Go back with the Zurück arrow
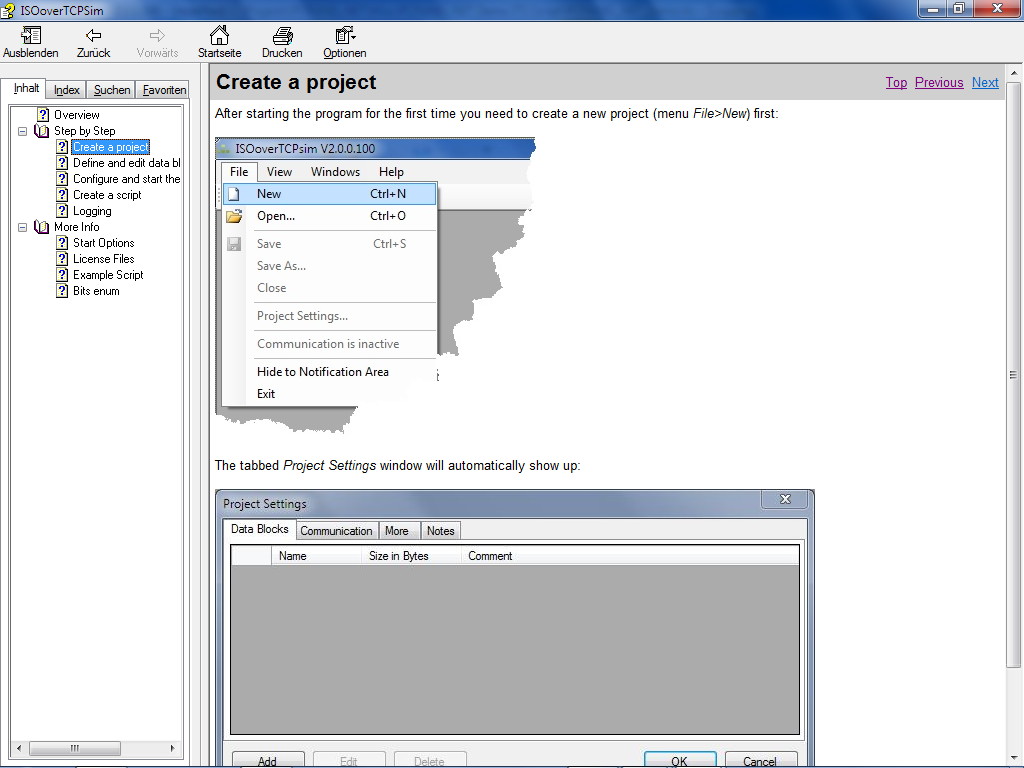The width and height of the screenshot is (1024, 768). pyautogui.click(x=93, y=36)
